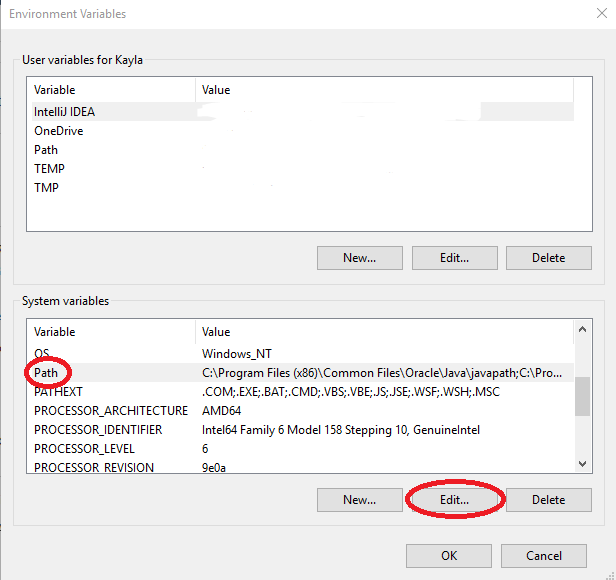The width and height of the screenshot is (616, 580).
Task: Sort by Variable column header in System variables
Action: (110, 331)
